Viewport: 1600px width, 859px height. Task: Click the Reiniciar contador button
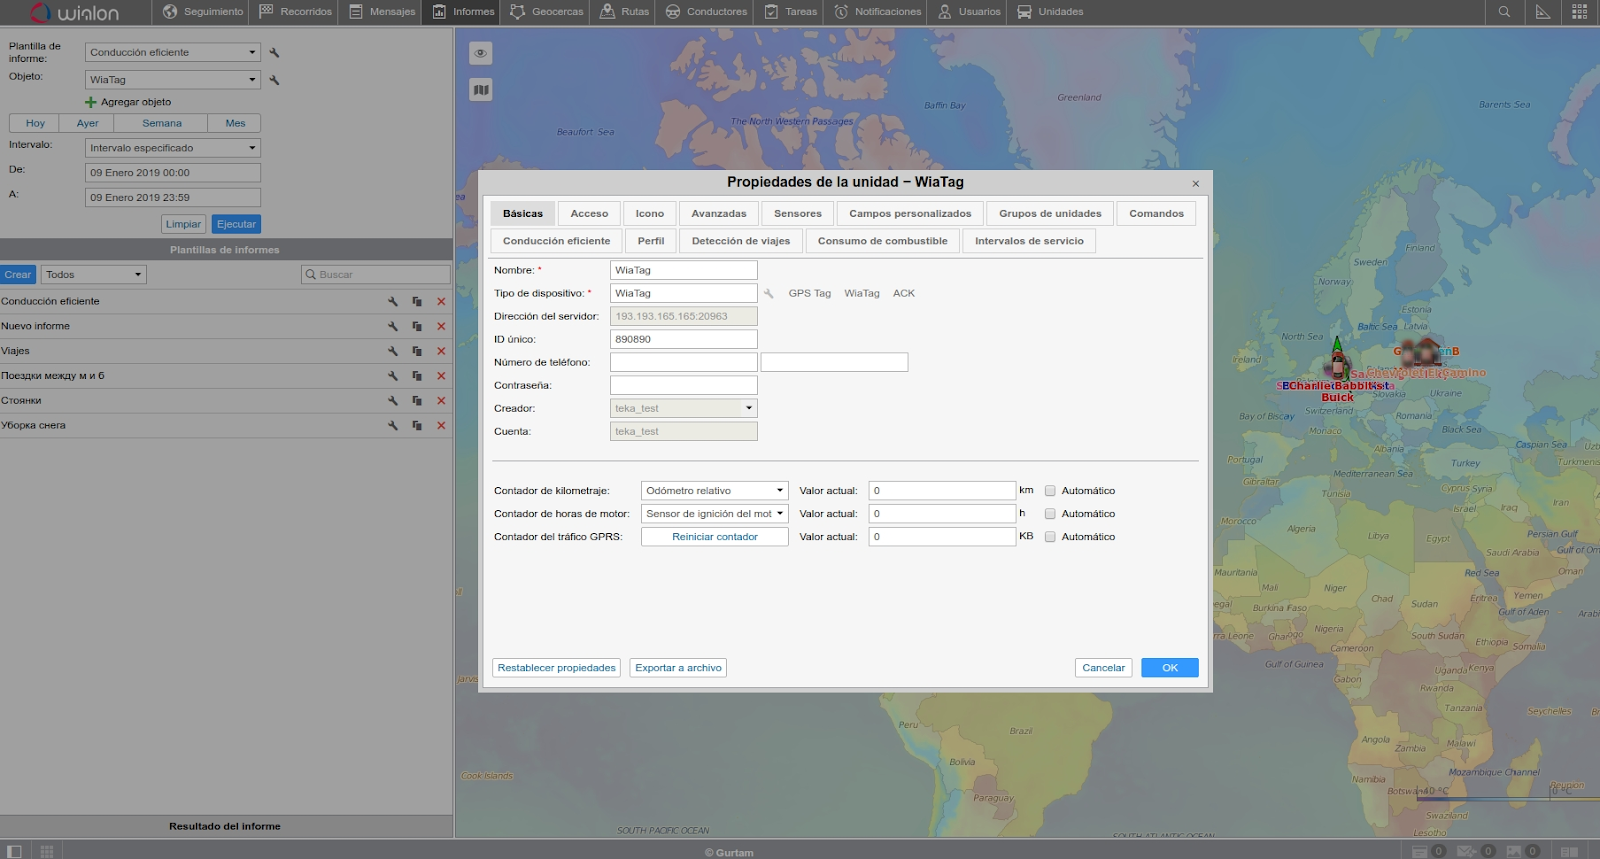tap(714, 537)
